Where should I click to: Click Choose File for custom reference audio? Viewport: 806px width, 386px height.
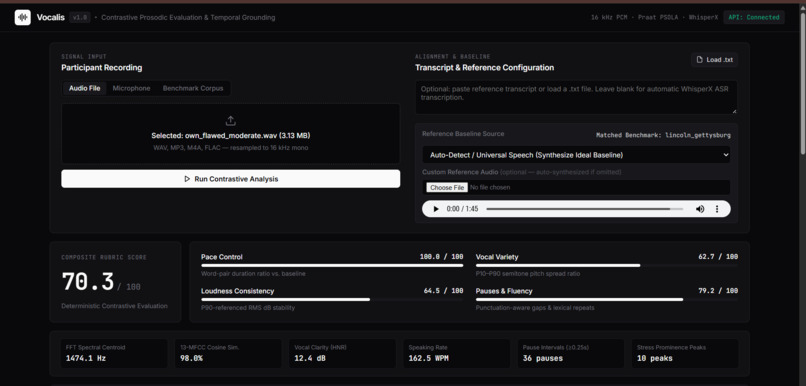(x=447, y=188)
